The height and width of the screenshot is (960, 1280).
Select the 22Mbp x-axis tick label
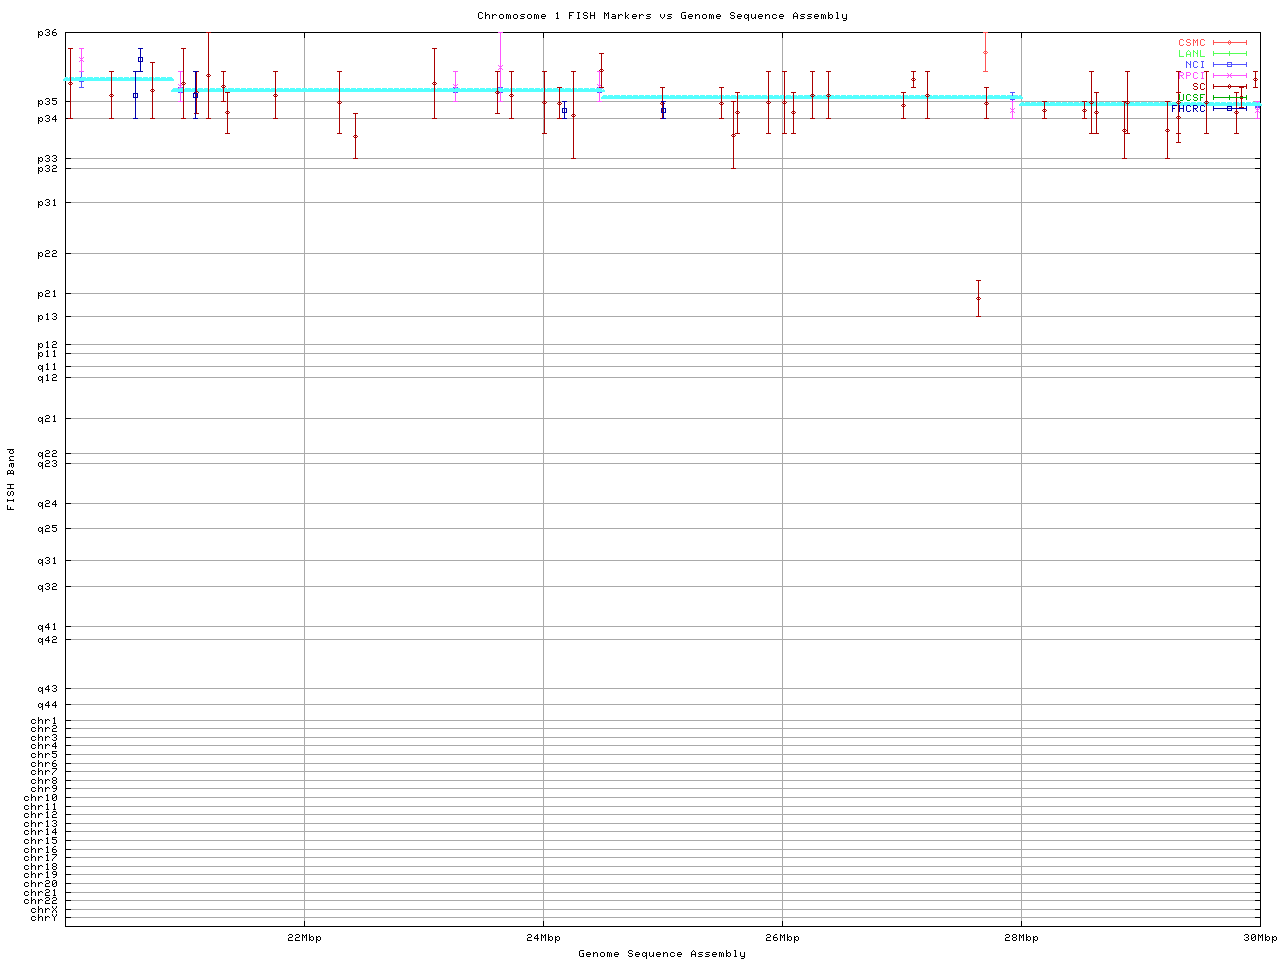coord(304,938)
